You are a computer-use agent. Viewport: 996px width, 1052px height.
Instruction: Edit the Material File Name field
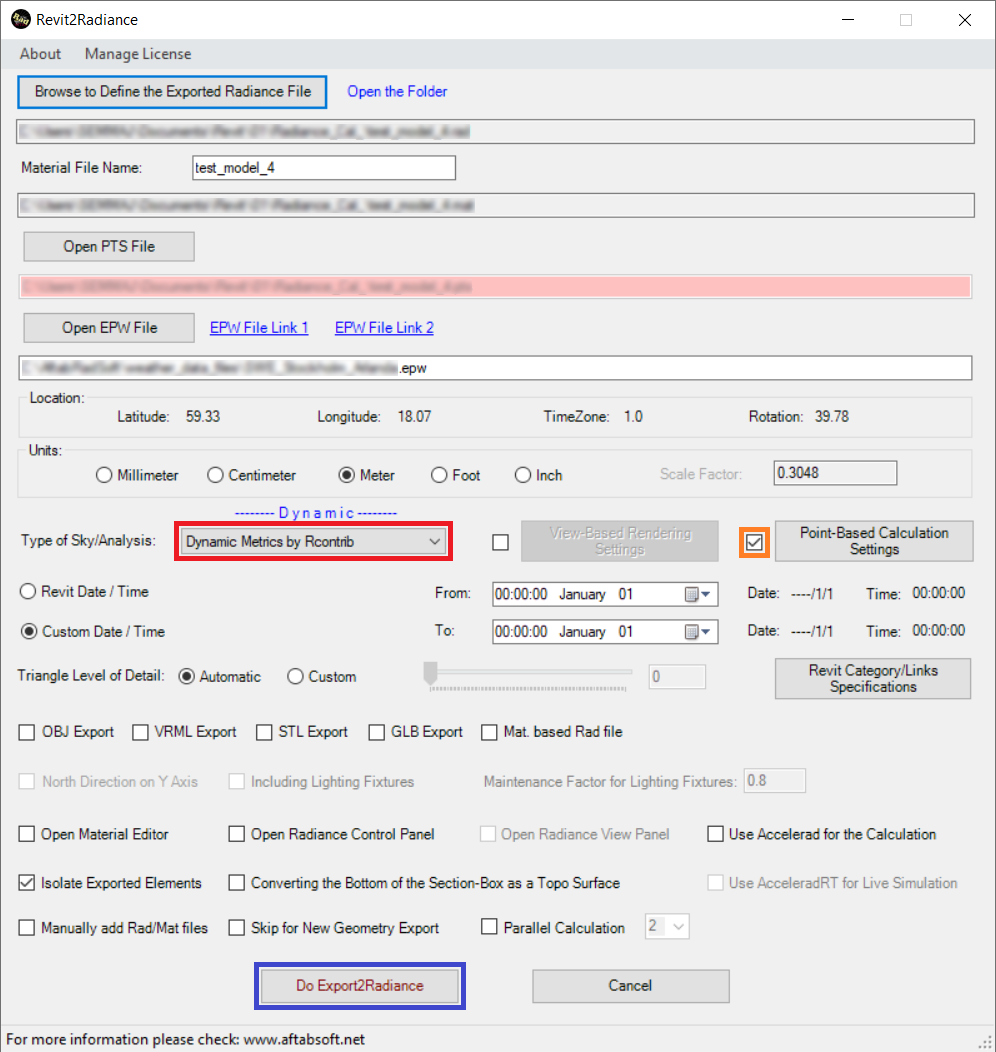point(324,168)
